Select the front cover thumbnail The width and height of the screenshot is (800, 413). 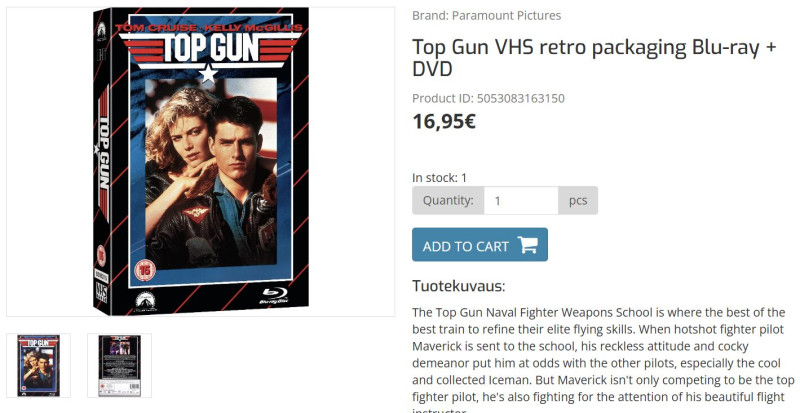click(x=38, y=366)
